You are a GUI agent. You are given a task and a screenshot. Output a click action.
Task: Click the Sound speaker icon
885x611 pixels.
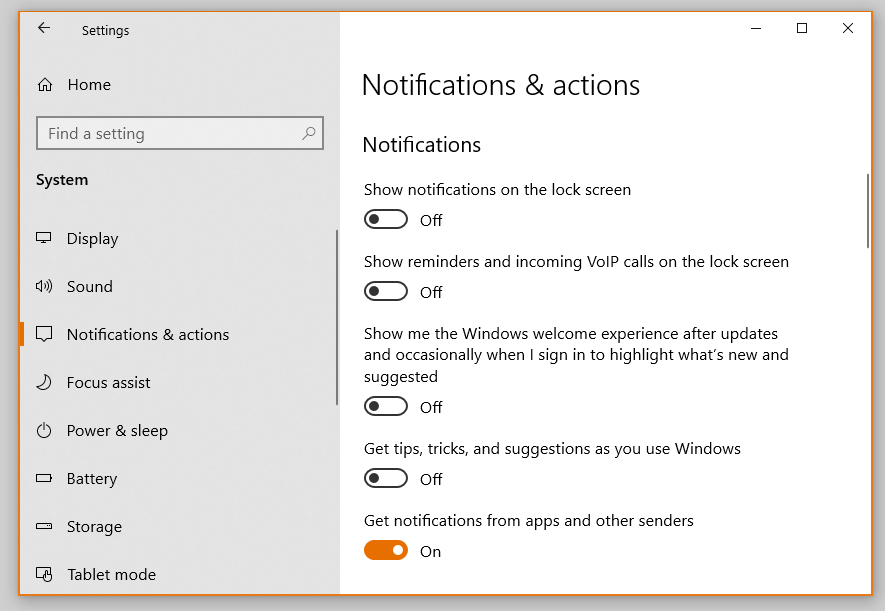44,286
